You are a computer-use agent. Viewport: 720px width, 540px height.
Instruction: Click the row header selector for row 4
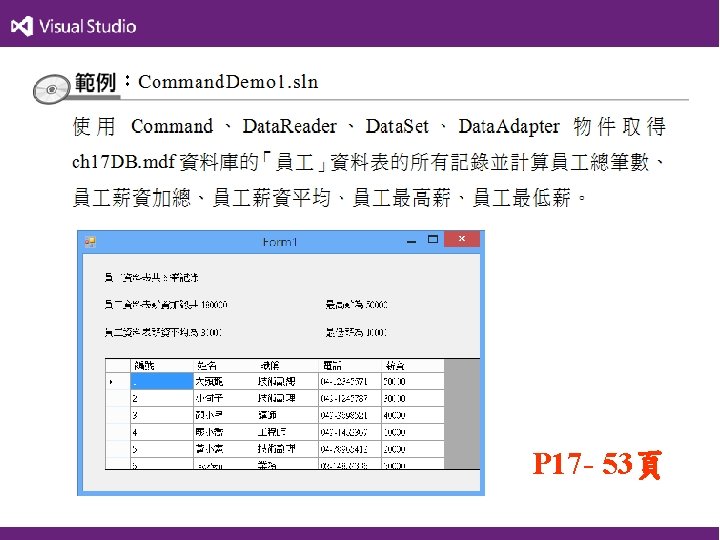[x=118, y=432]
